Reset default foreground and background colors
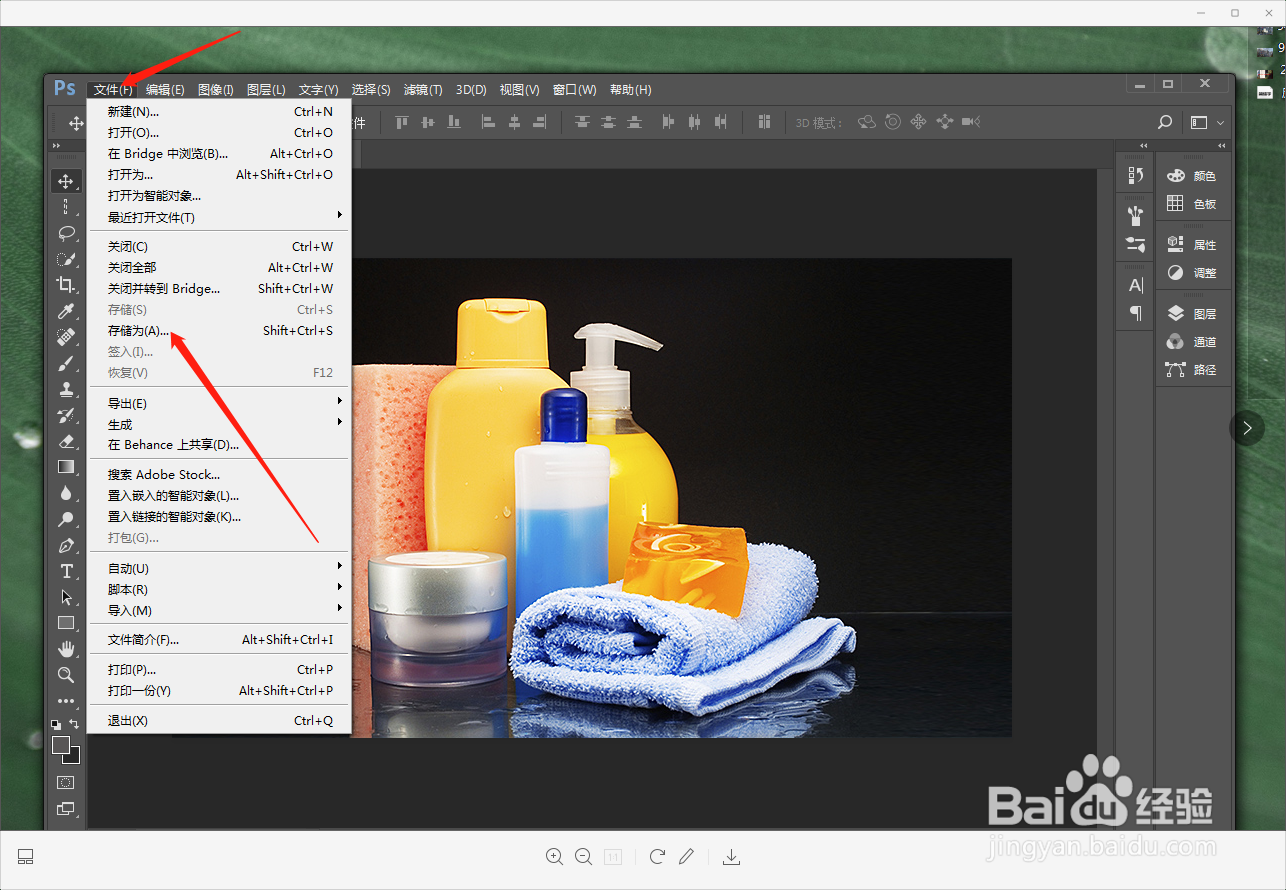 (56, 725)
